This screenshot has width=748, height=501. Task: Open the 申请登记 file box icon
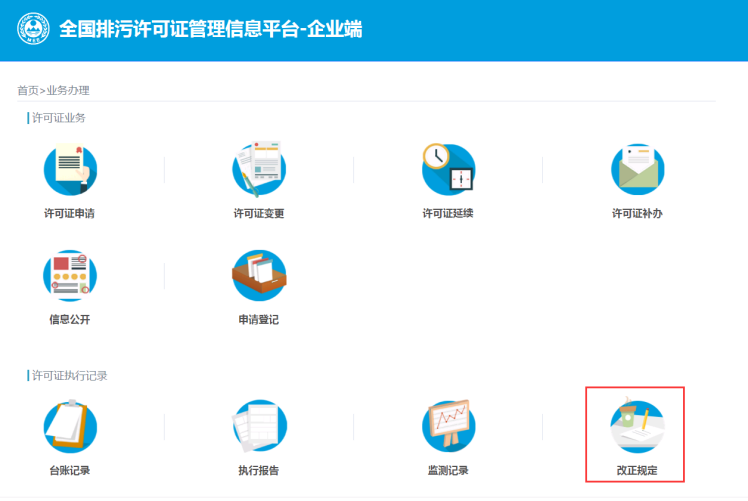(x=259, y=275)
